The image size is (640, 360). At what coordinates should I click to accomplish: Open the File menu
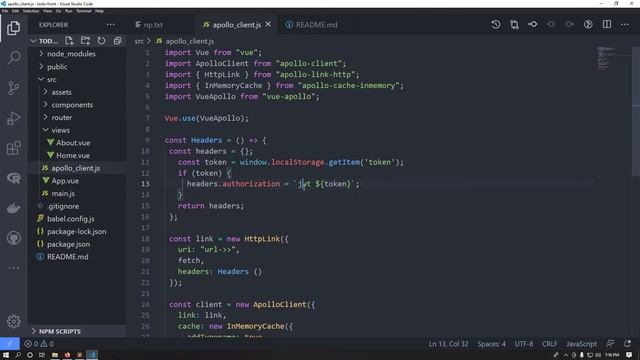[5, 11]
